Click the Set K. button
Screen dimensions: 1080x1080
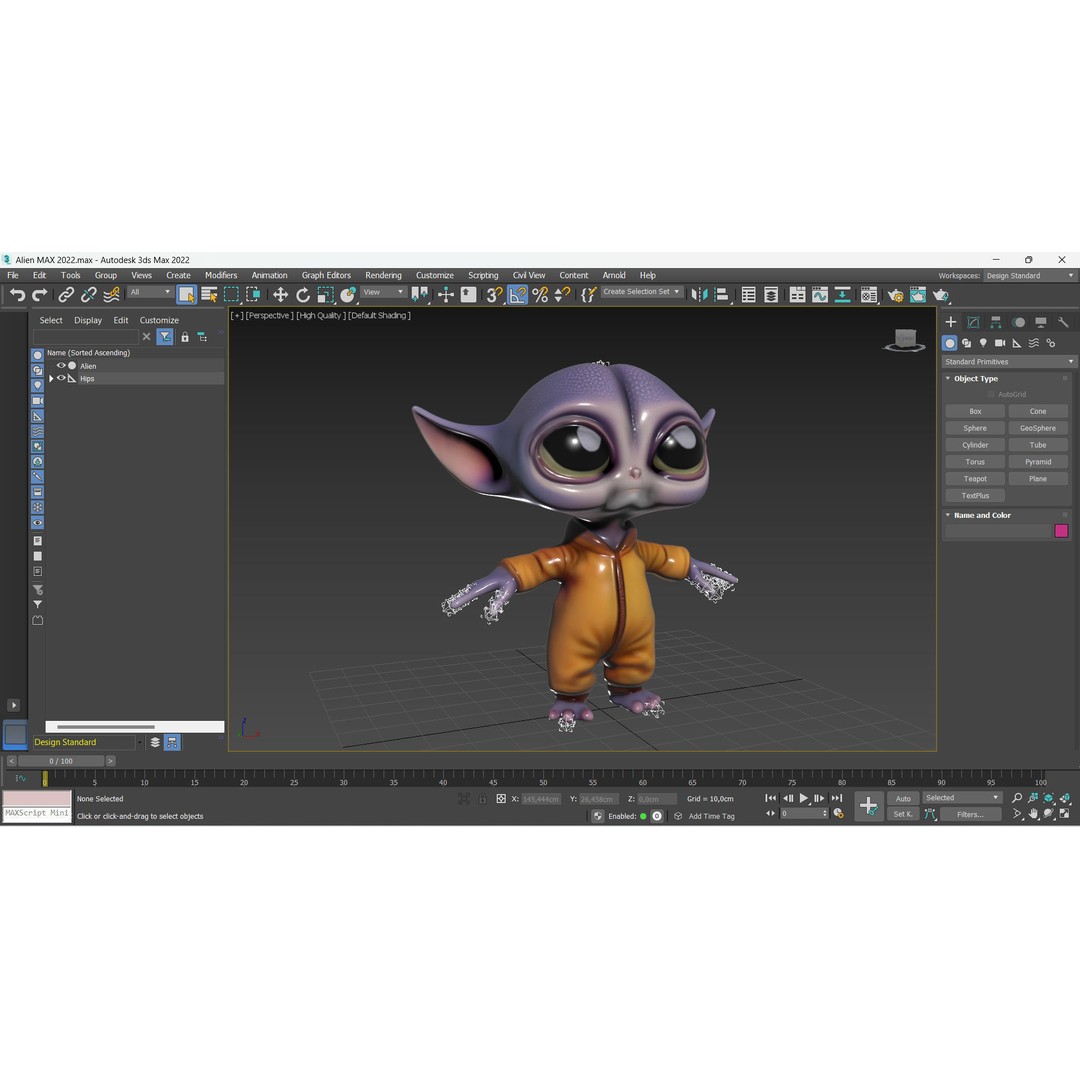pyautogui.click(x=903, y=814)
